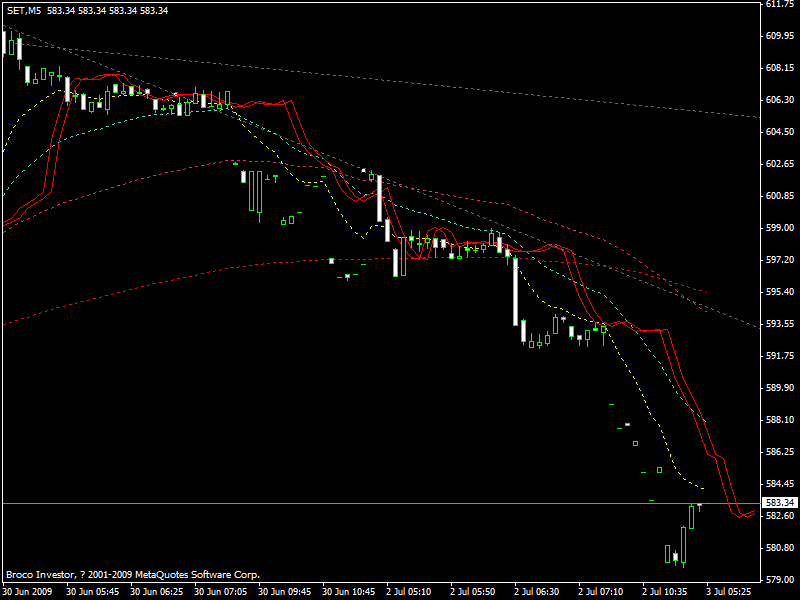The image size is (800, 600).
Task: Click price level 609.95 on the scale
Action: (780, 36)
